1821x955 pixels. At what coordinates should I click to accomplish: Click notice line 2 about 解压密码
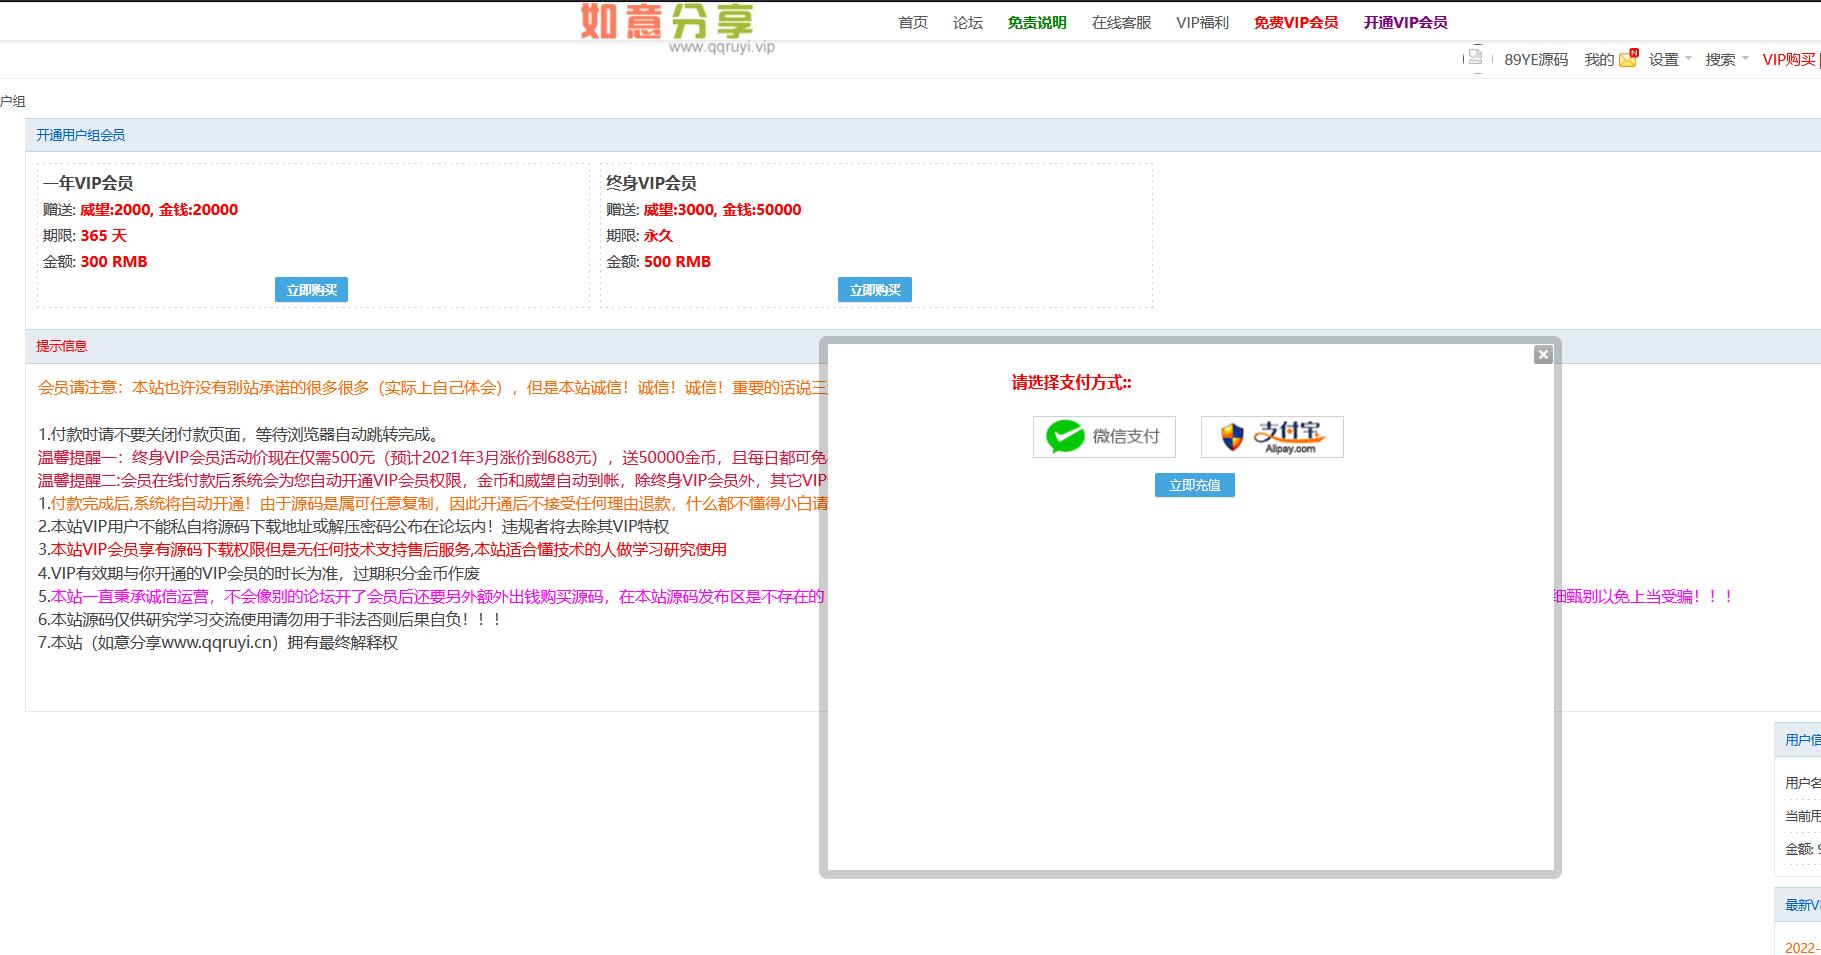click(x=354, y=527)
